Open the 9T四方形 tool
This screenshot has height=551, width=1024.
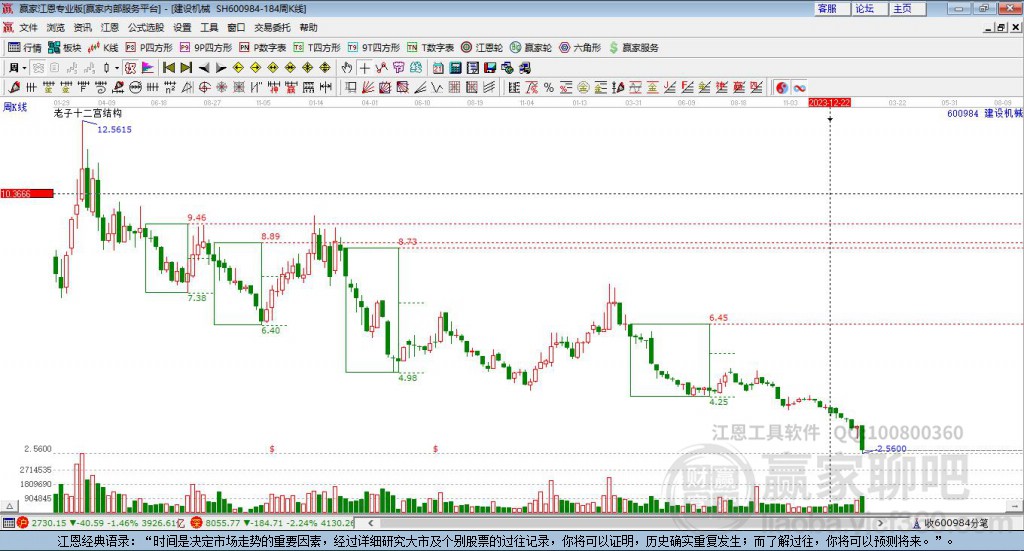tap(374, 48)
